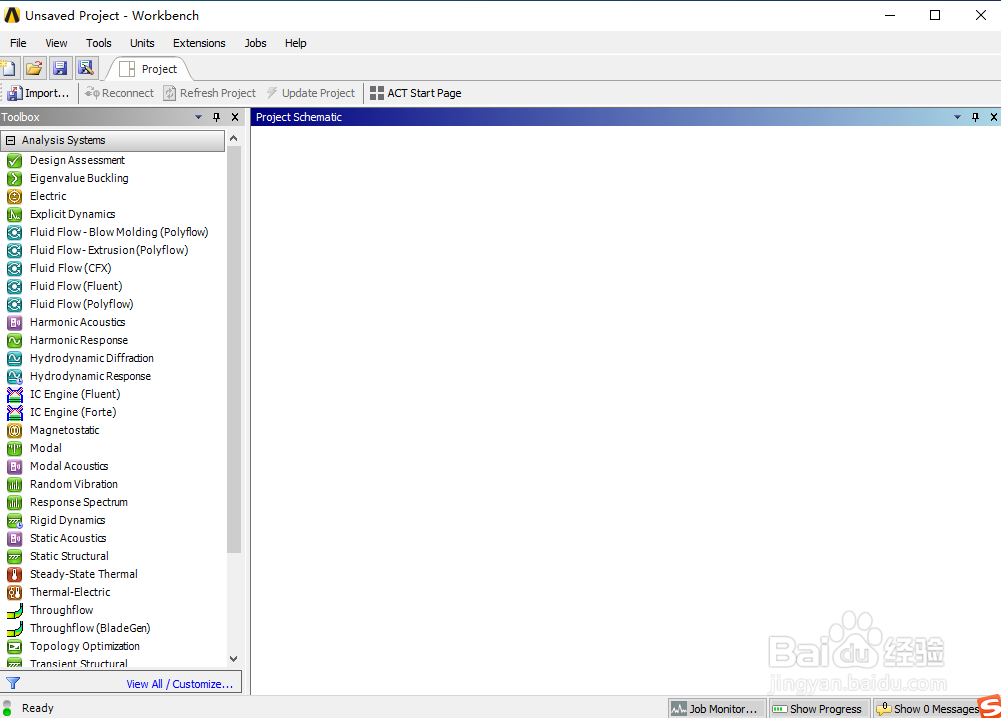
Task: Click the Reconnect button
Action: point(119,93)
